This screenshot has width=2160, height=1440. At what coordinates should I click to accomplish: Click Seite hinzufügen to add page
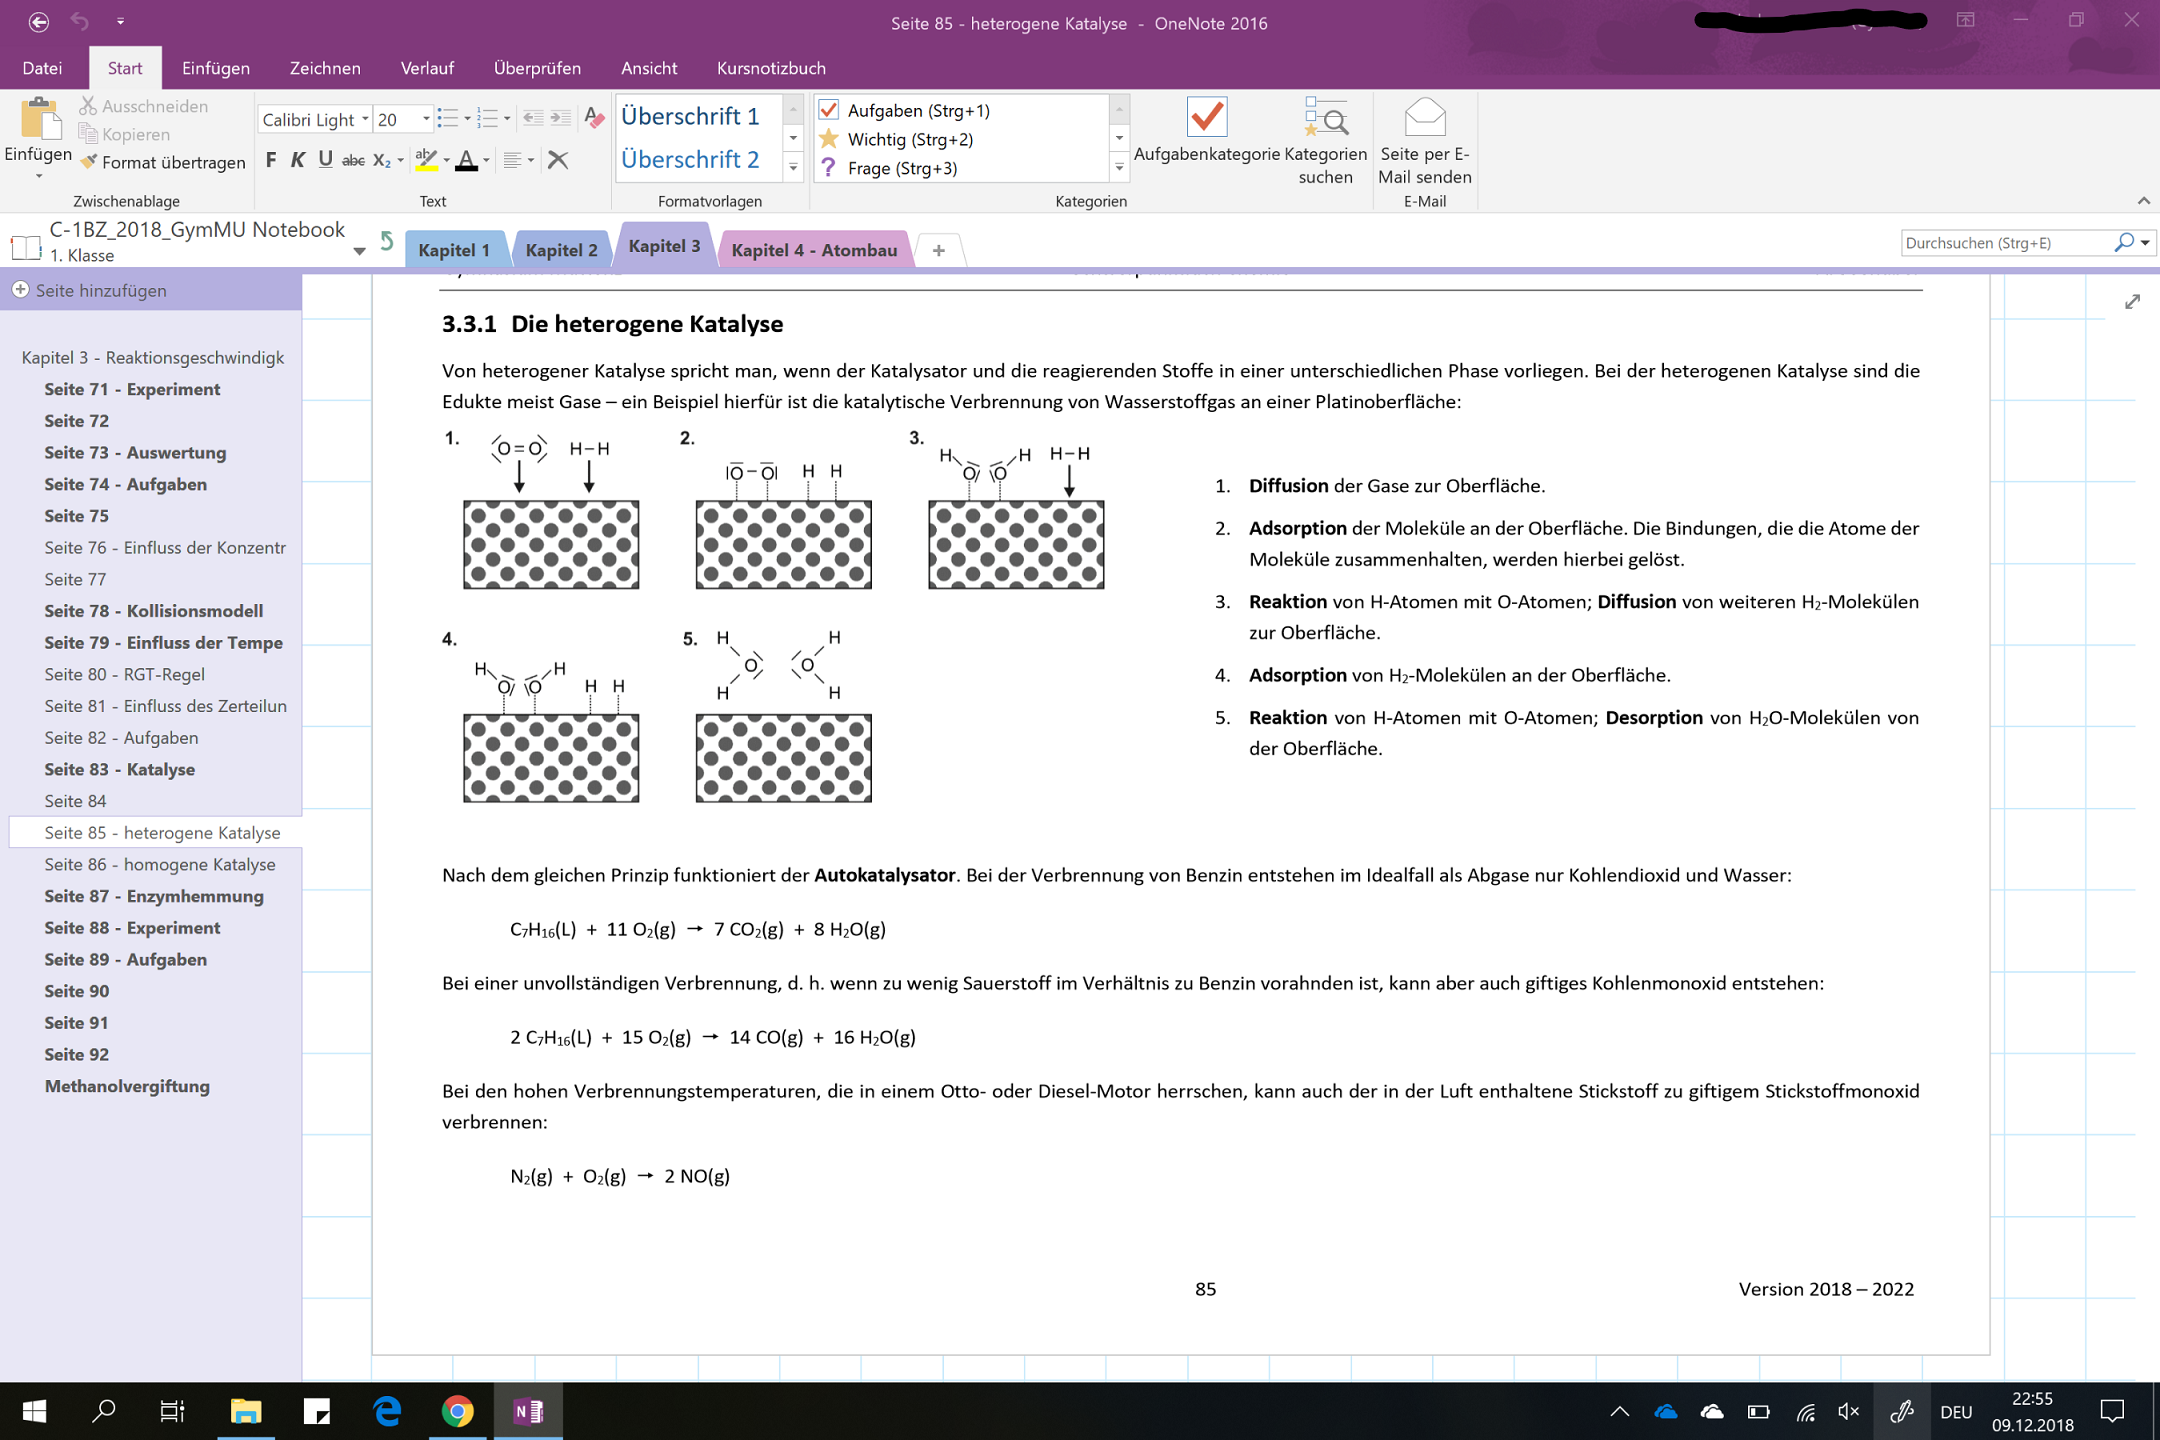(x=101, y=290)
